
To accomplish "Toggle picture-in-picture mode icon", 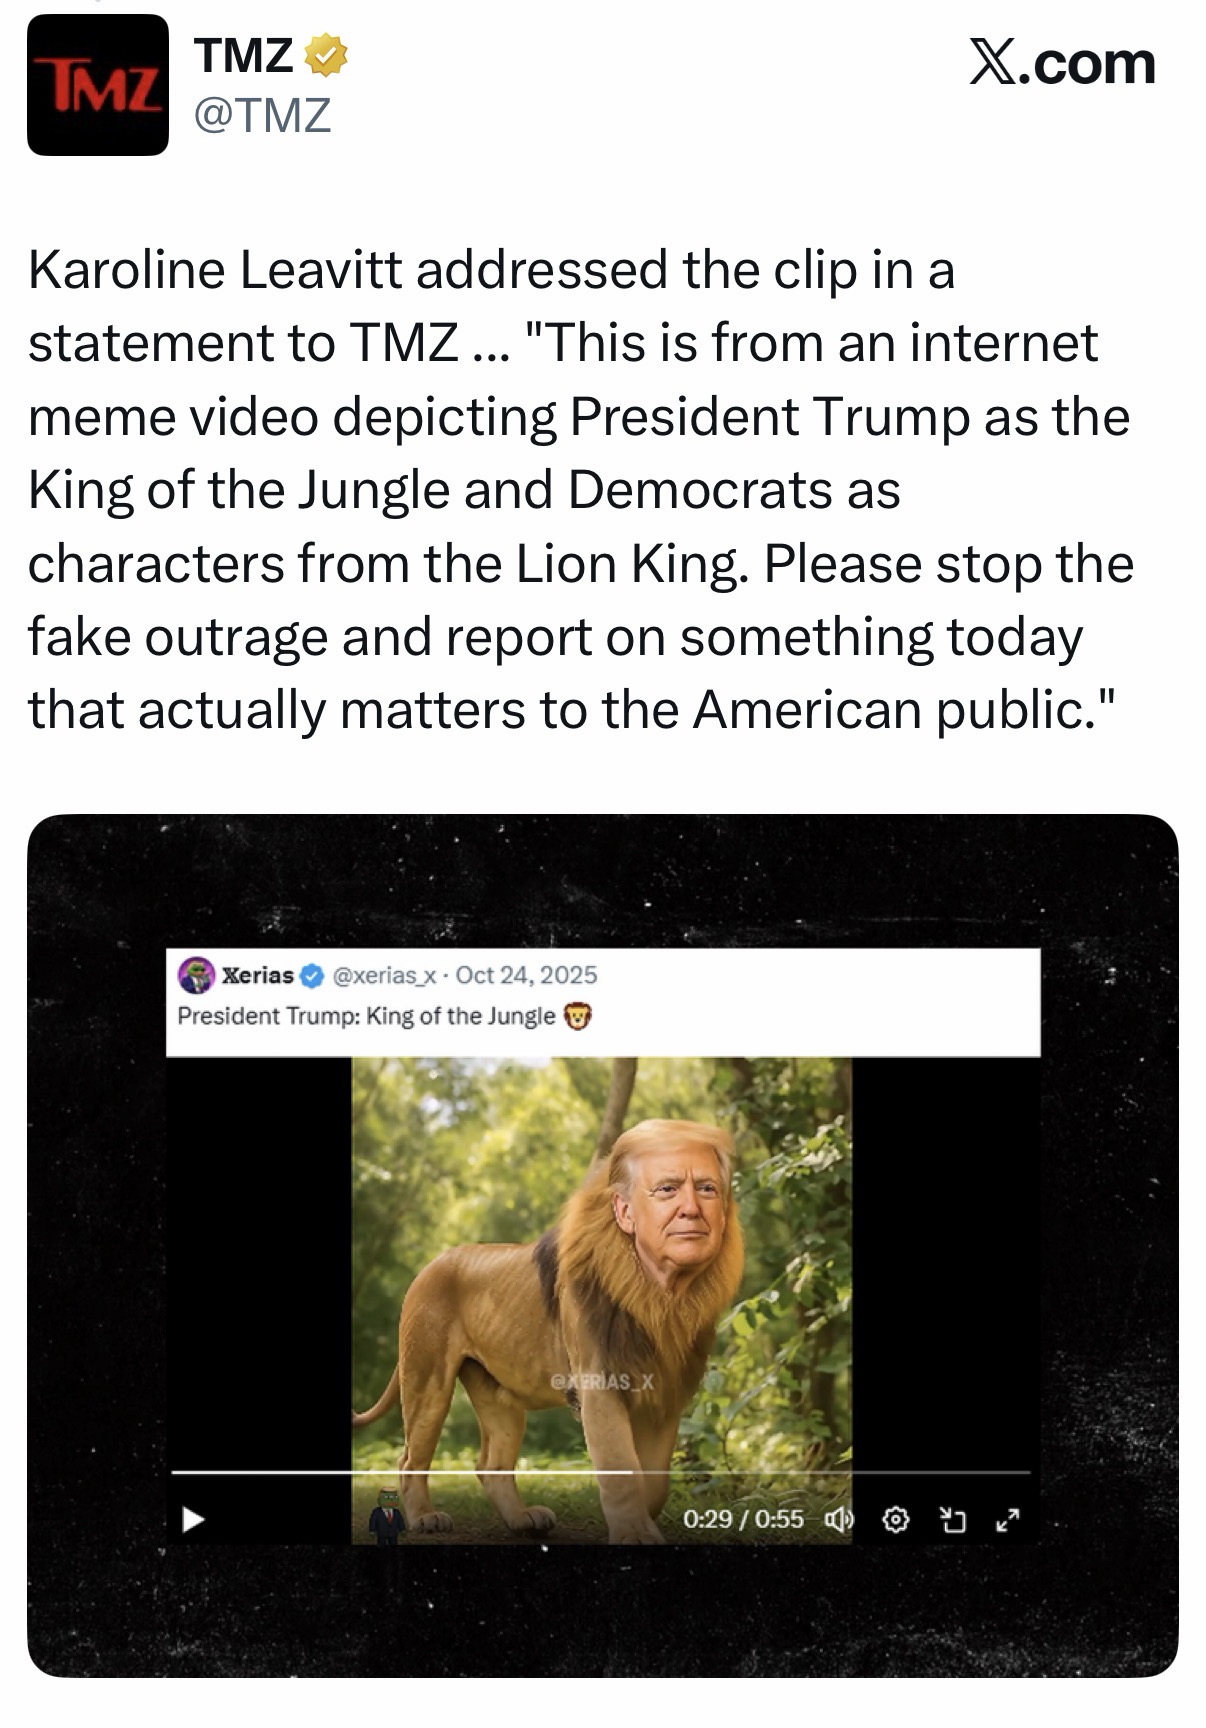I will click(x=953, y=1520).
